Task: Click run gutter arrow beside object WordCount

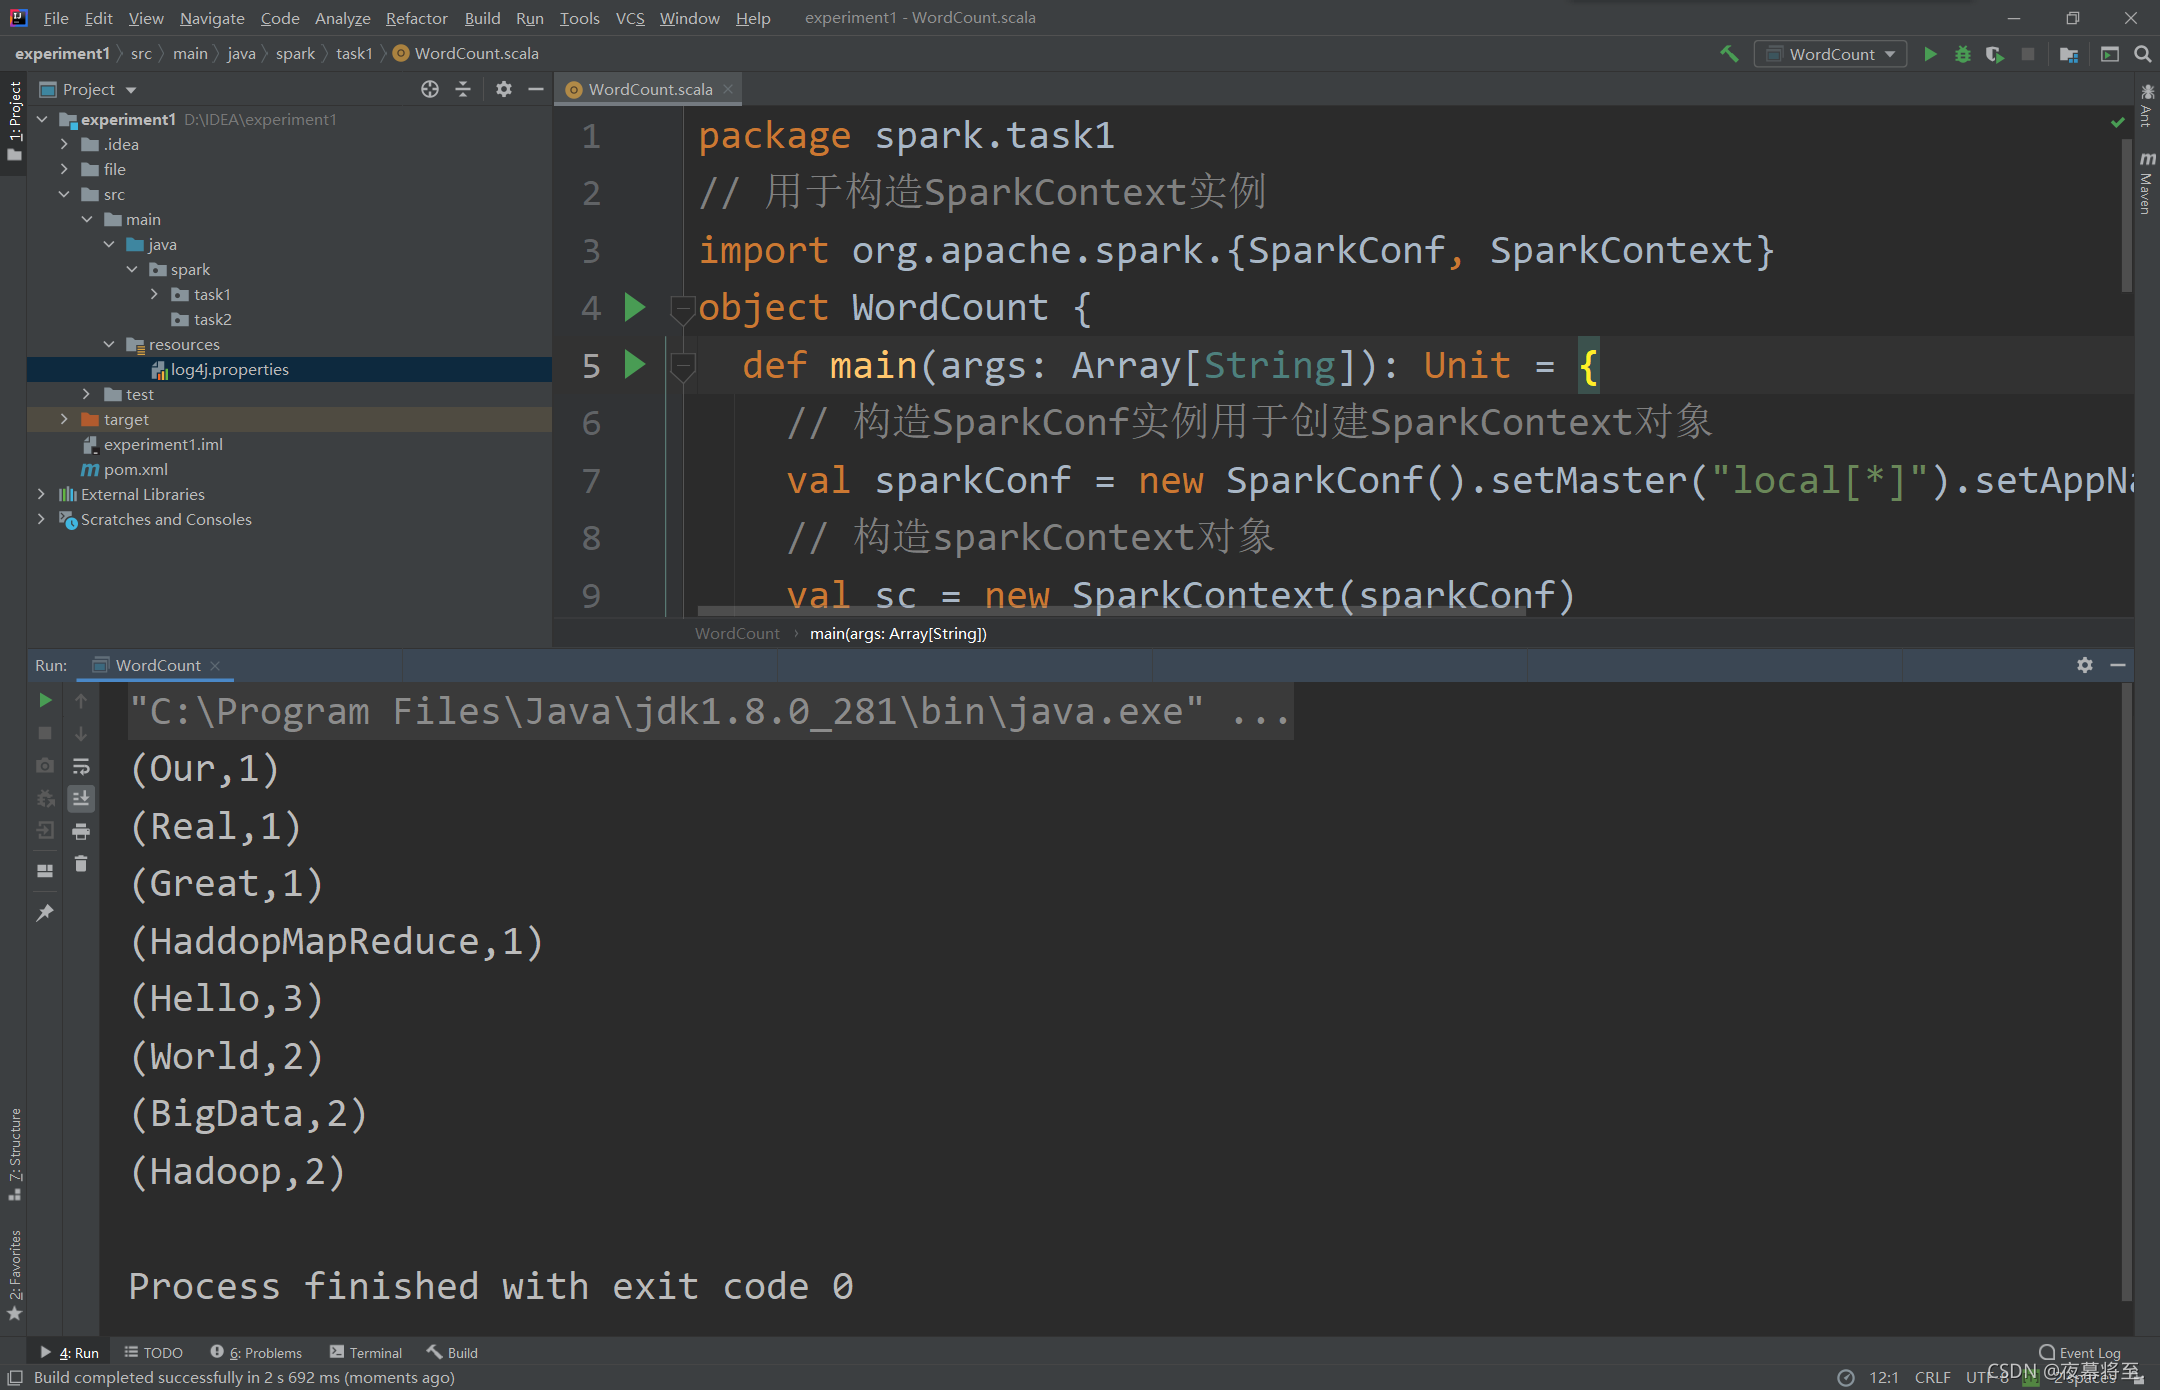Action: pos(634,307)
